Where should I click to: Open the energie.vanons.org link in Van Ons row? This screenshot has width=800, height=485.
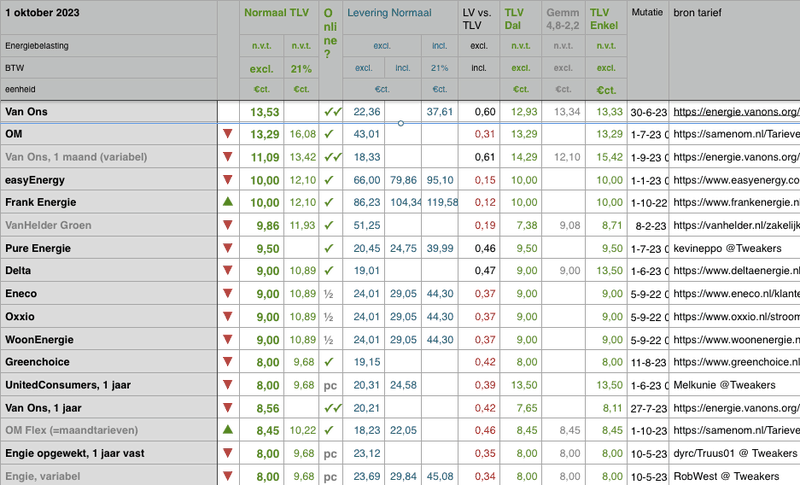[736, 112]
